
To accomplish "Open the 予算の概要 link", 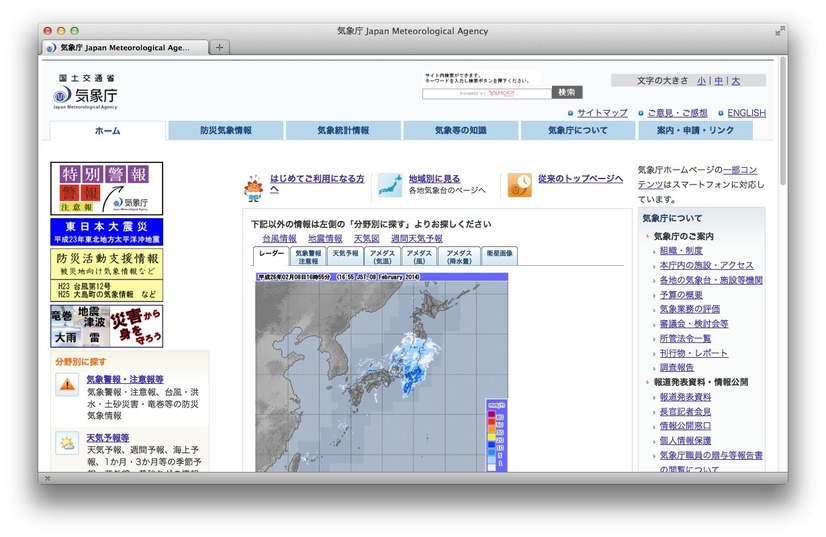I will click(x=681, y=295).
